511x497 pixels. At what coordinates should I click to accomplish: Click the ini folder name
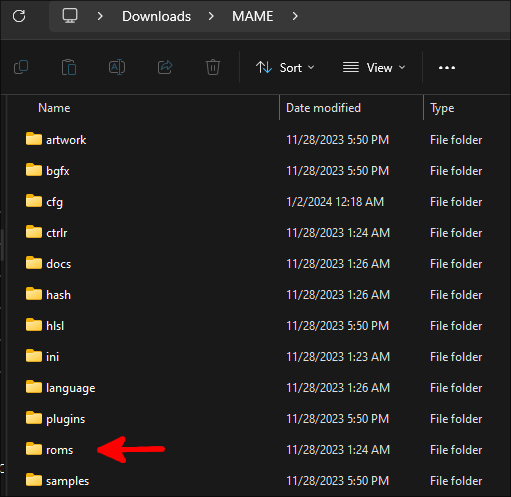[52, 357]
